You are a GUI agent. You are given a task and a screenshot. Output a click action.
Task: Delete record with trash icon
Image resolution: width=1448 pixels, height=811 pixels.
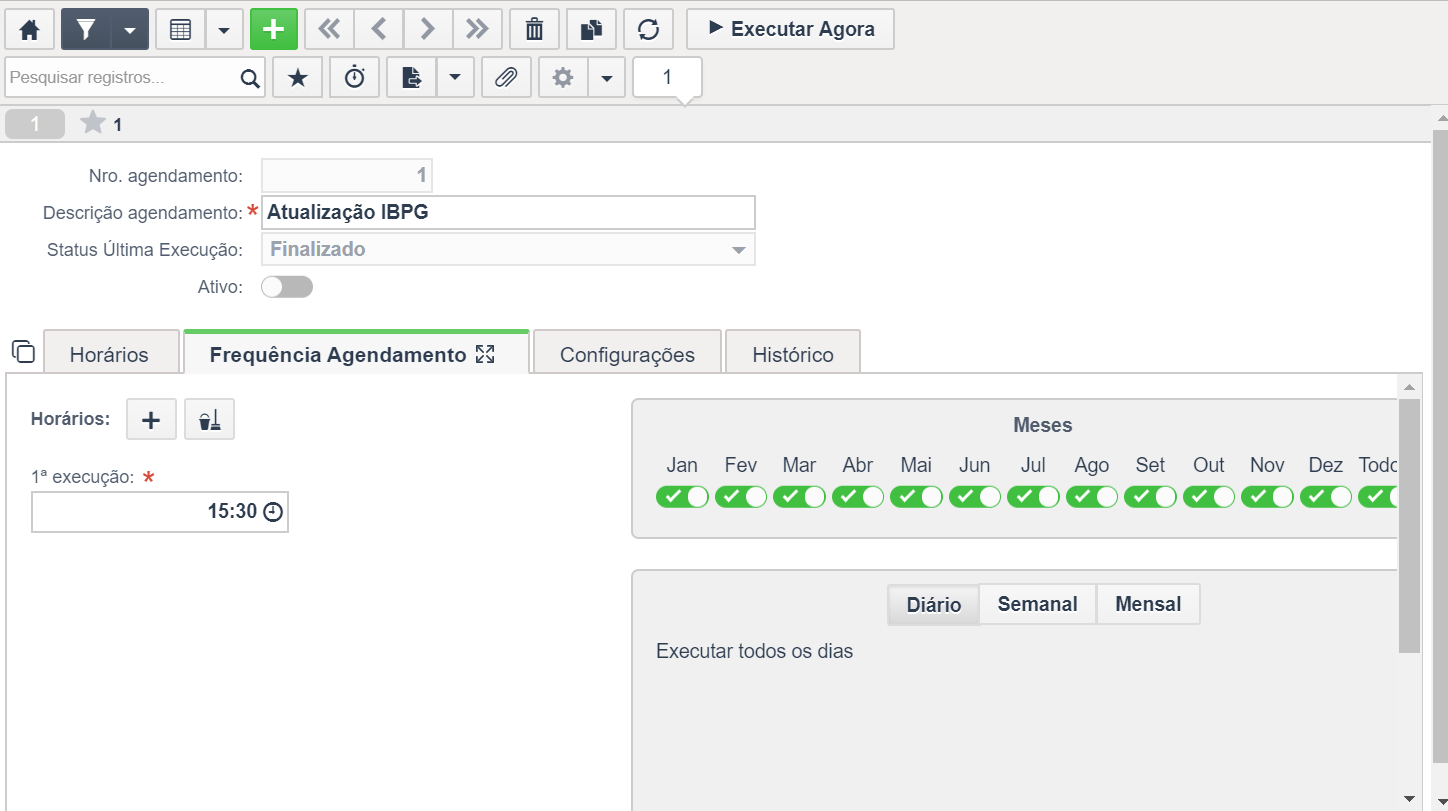(x=534, y=30)
